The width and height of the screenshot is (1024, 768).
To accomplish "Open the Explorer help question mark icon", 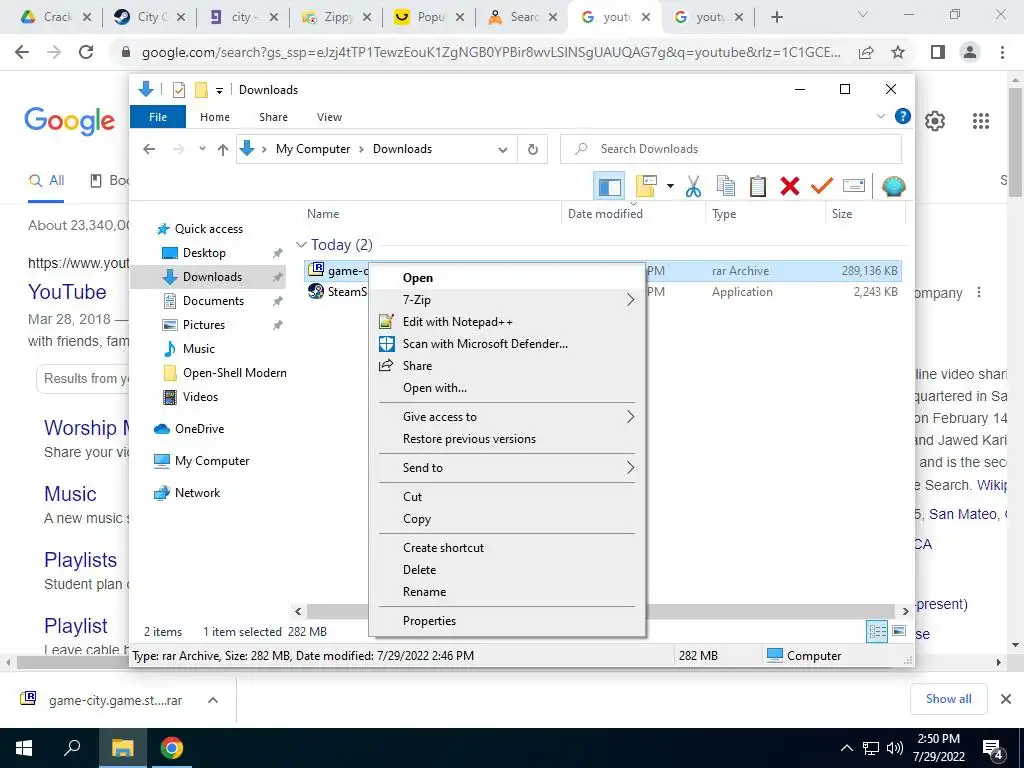I will [x=903, y=116].
